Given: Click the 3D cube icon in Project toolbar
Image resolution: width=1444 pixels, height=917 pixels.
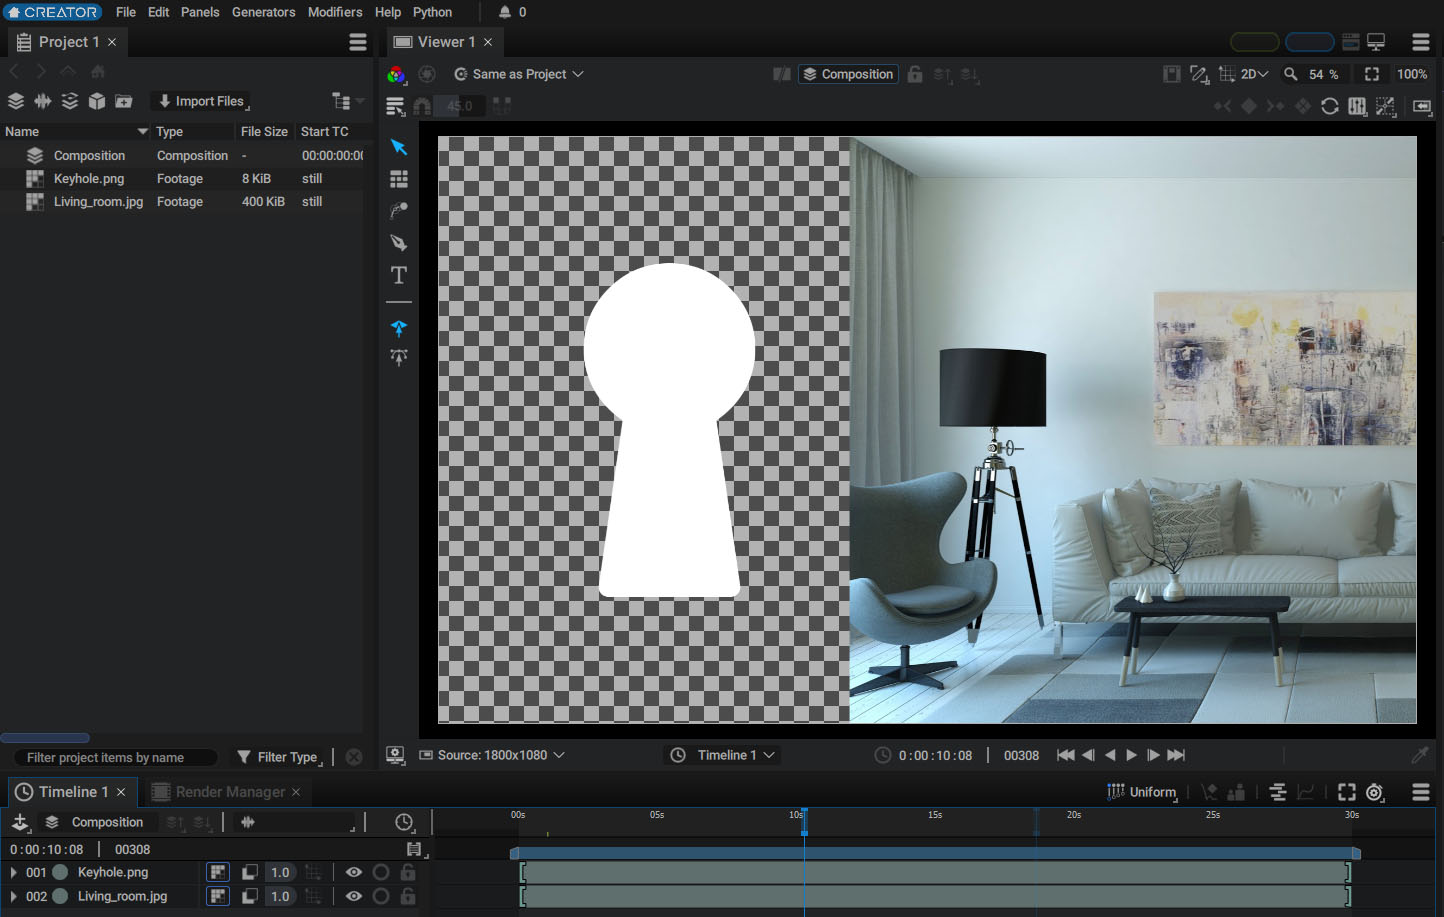Looking at the screenshot, I should (x=97, y=101).
